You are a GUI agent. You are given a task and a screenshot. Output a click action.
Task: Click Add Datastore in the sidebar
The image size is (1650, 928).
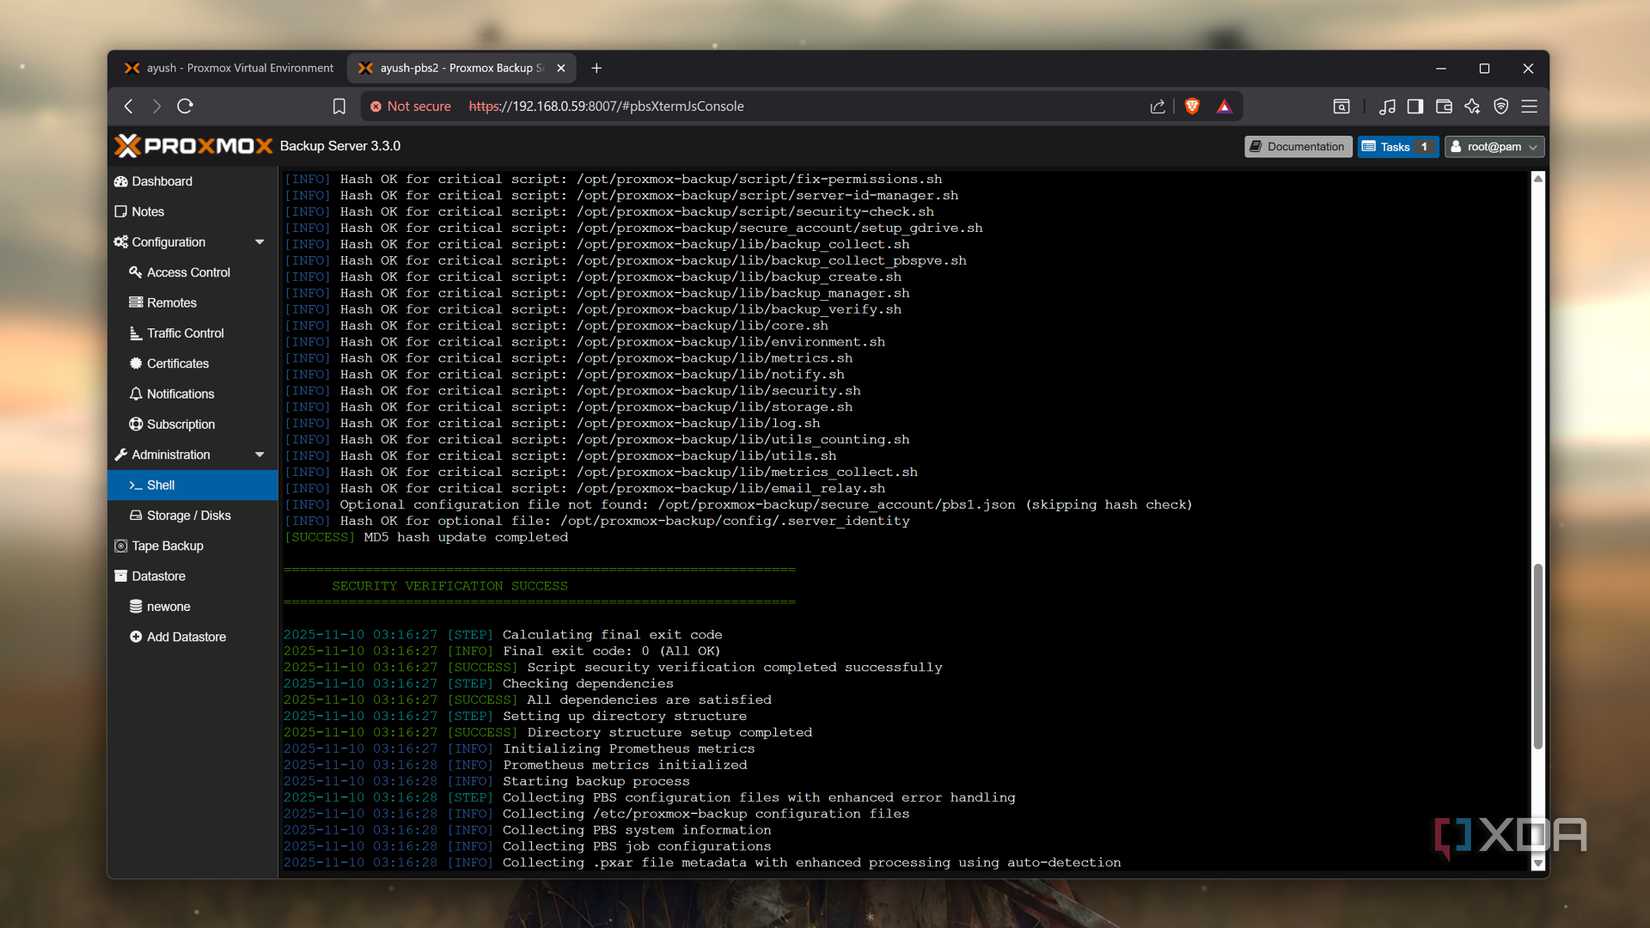point(186,637)
